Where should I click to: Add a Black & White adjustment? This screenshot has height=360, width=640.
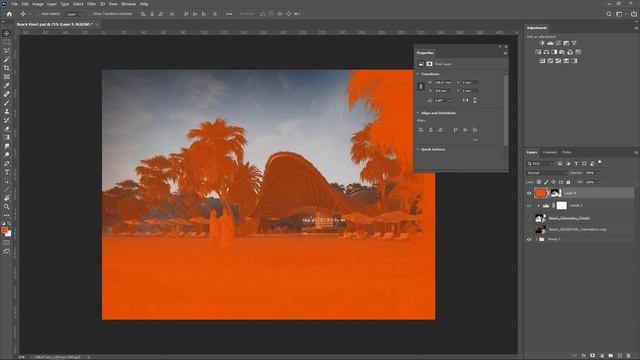tap(554, 52)
